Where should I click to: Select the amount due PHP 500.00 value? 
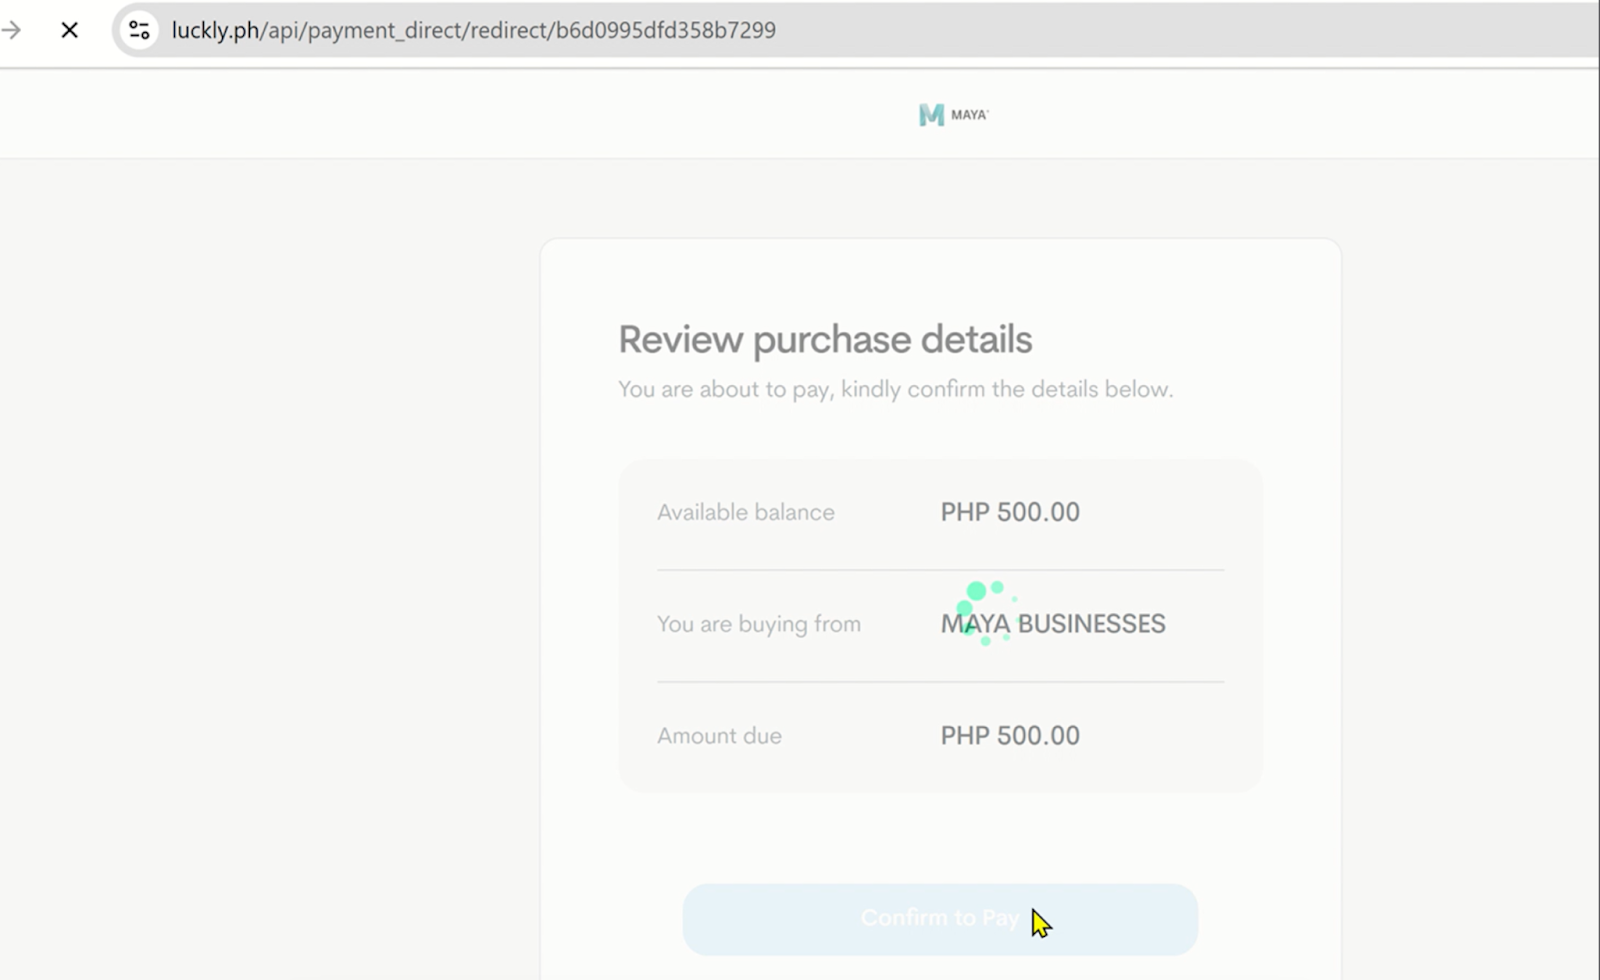pos(1009,736)
